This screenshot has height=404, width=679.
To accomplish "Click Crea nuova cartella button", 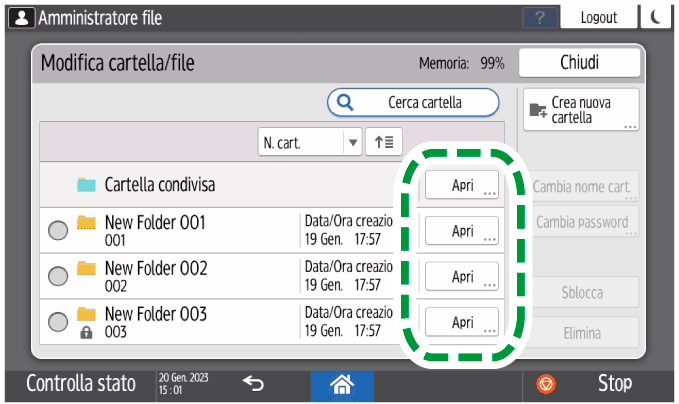I will pos(581,110).
